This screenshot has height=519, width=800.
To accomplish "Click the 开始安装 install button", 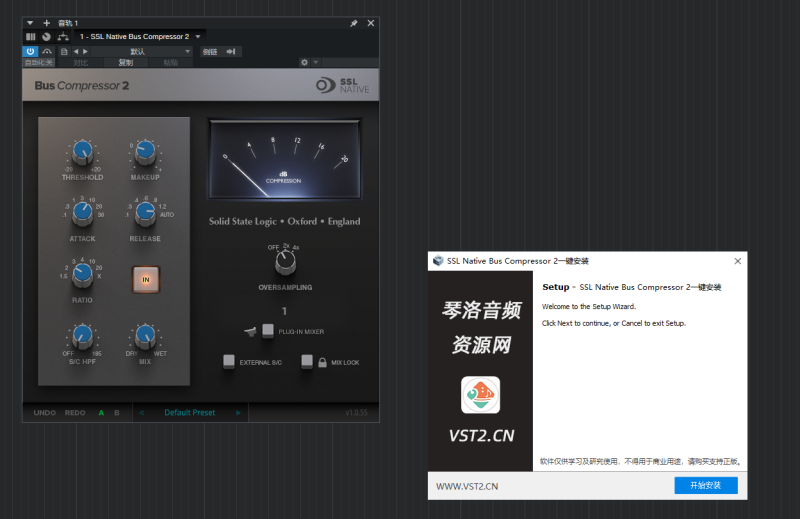I will click(x=705, y=485).
